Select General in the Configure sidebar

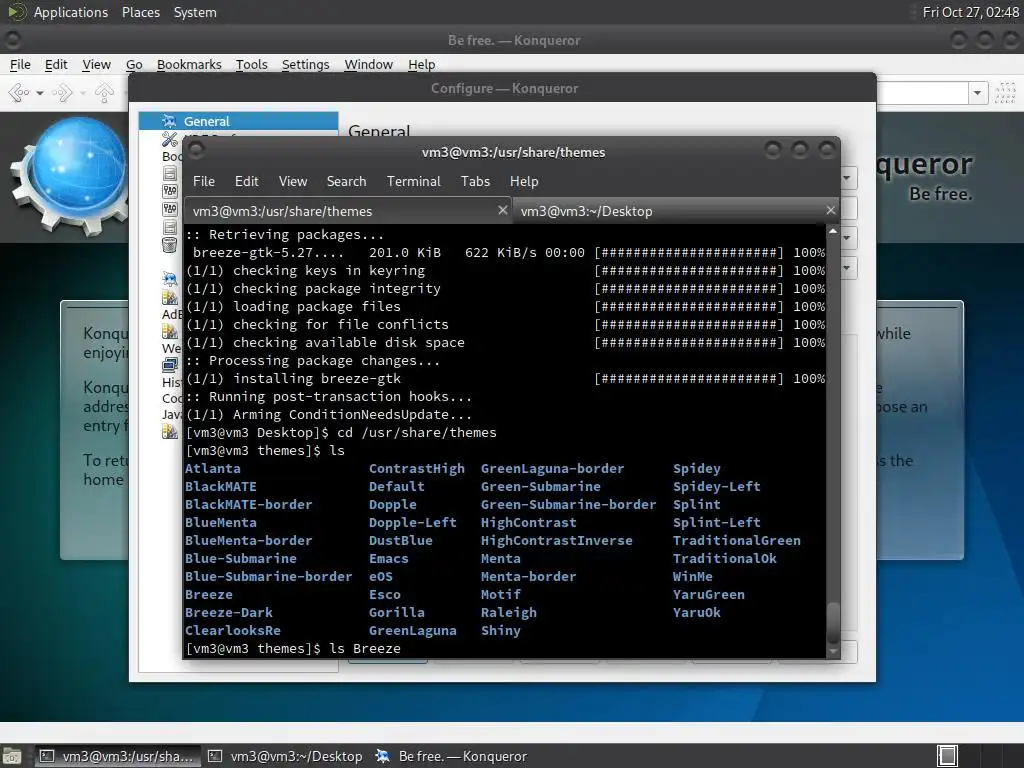(238, 121)
